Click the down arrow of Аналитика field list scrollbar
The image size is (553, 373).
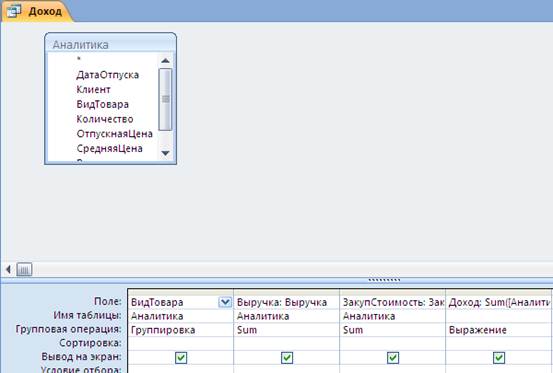tap(165, 153)
